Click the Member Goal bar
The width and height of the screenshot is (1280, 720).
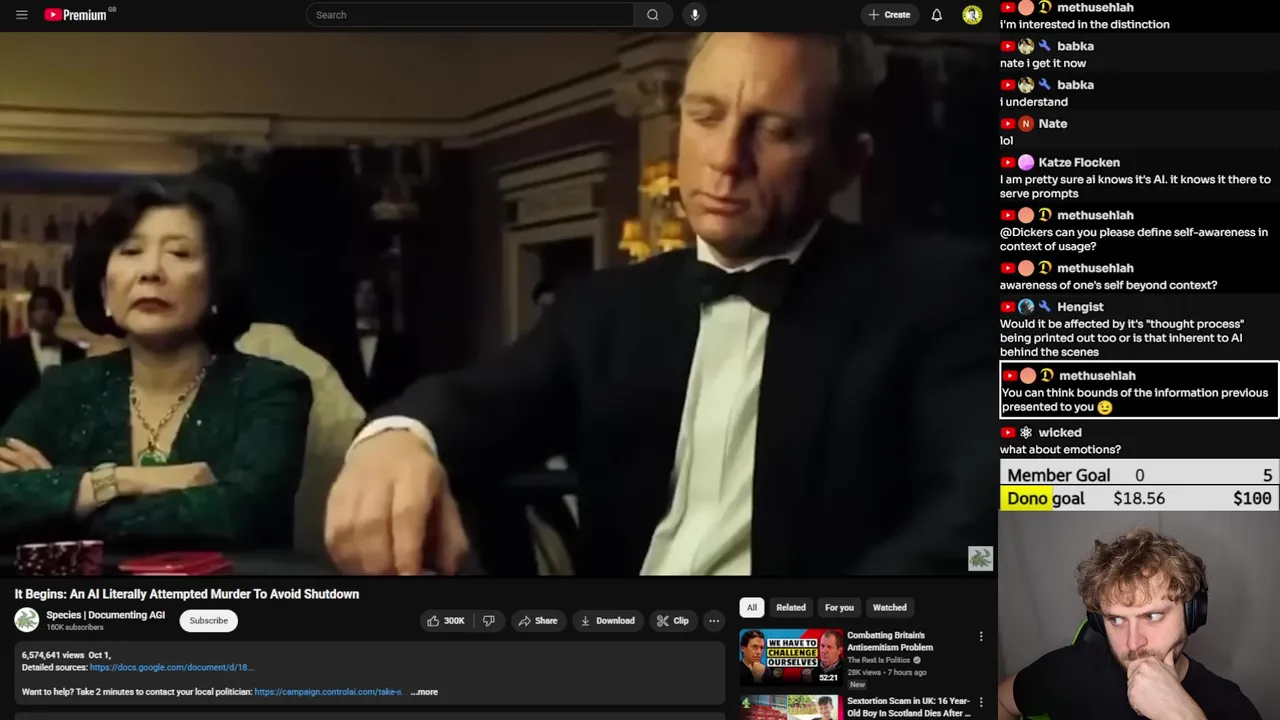point(1139,475)
